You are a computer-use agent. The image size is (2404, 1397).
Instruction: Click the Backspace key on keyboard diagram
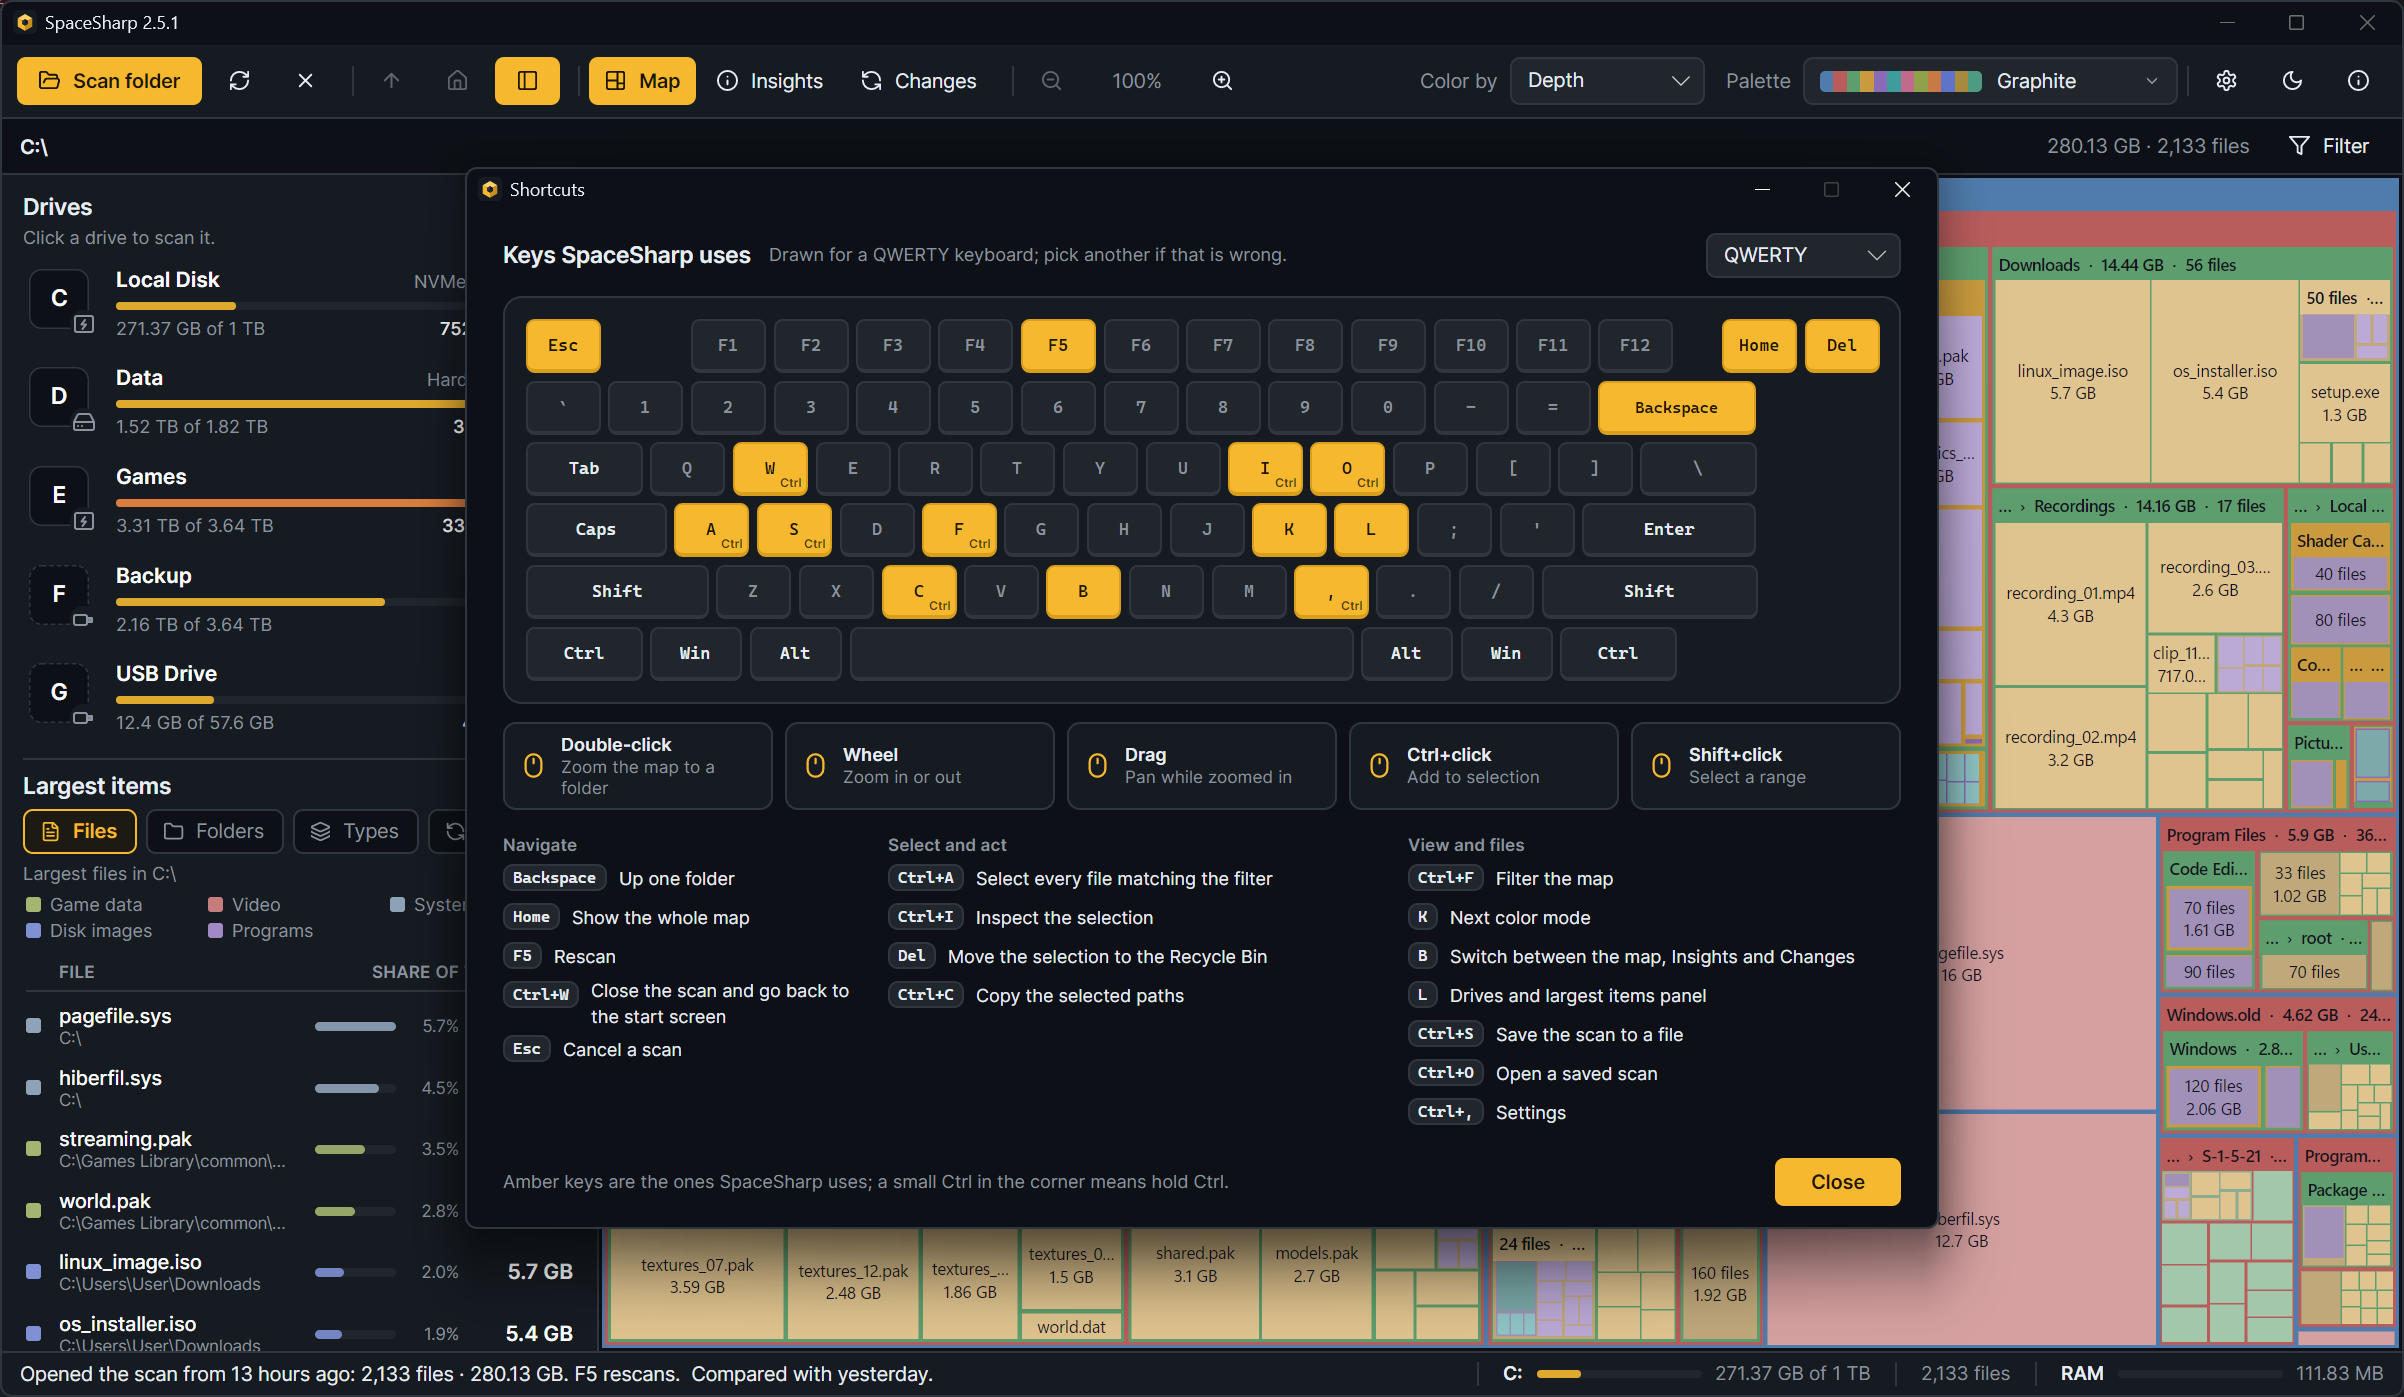click(1676, 408)
